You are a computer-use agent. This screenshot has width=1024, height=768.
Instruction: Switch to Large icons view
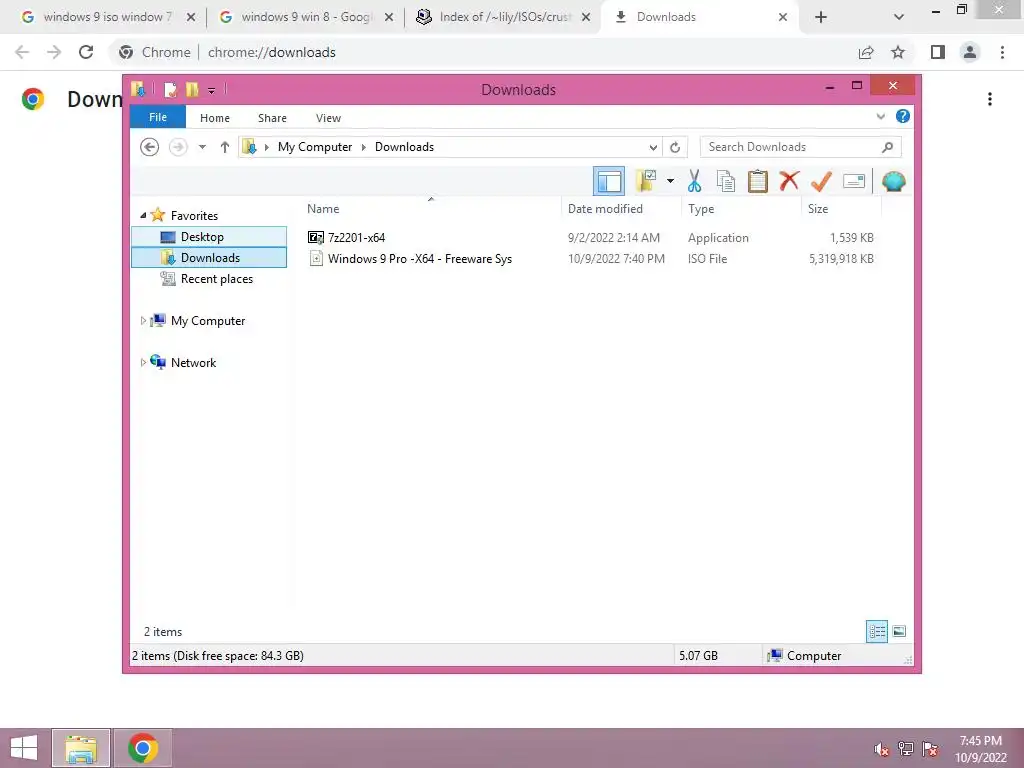tap(899, 631)
